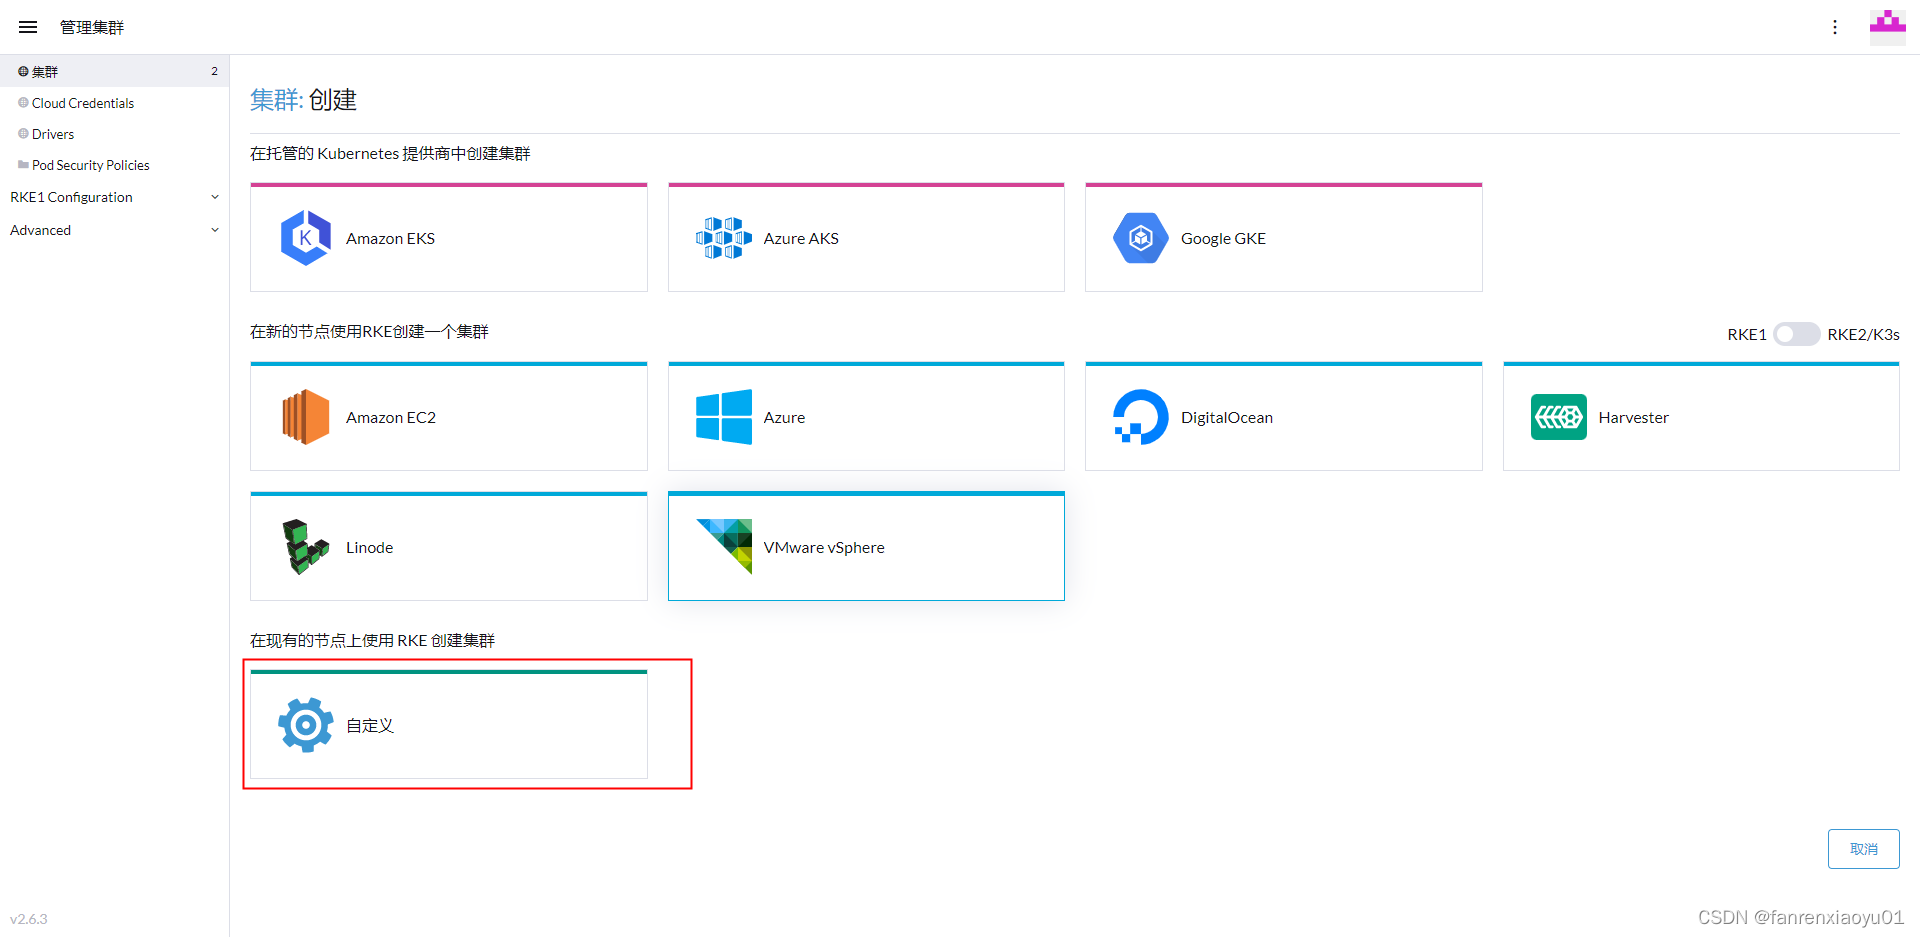Click the RKE2/K3s label
The image size is (1920, 937).
[1863, 334]
